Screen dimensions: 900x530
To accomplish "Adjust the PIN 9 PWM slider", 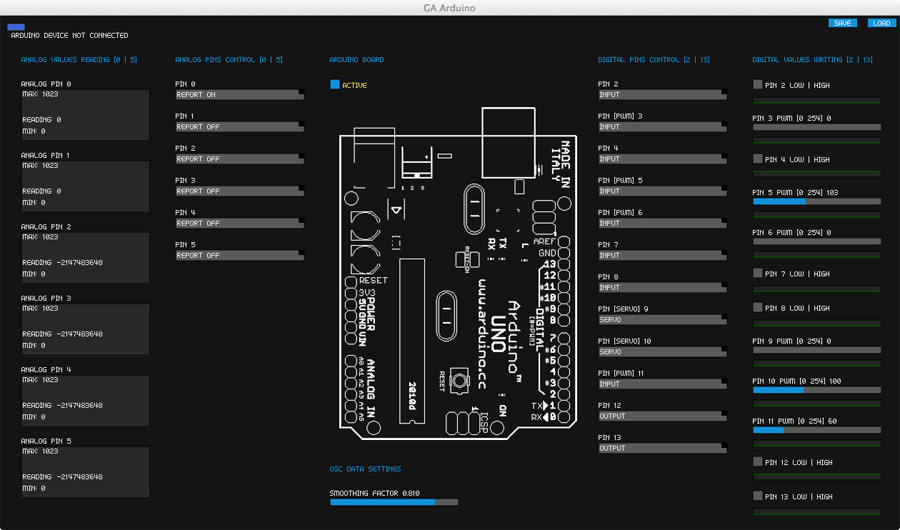I will 817,350.
